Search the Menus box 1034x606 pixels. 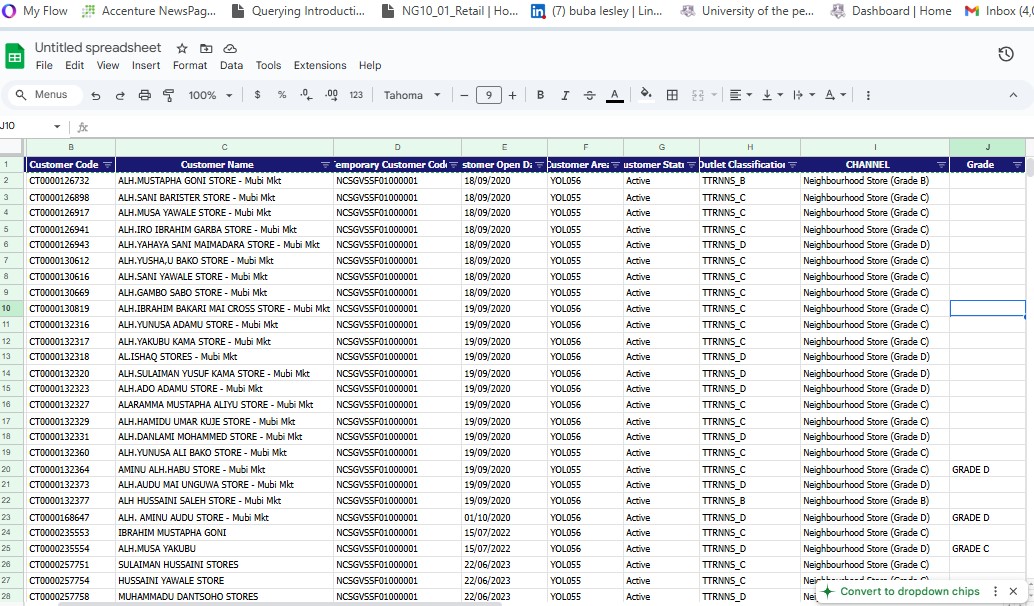(45, 95)
